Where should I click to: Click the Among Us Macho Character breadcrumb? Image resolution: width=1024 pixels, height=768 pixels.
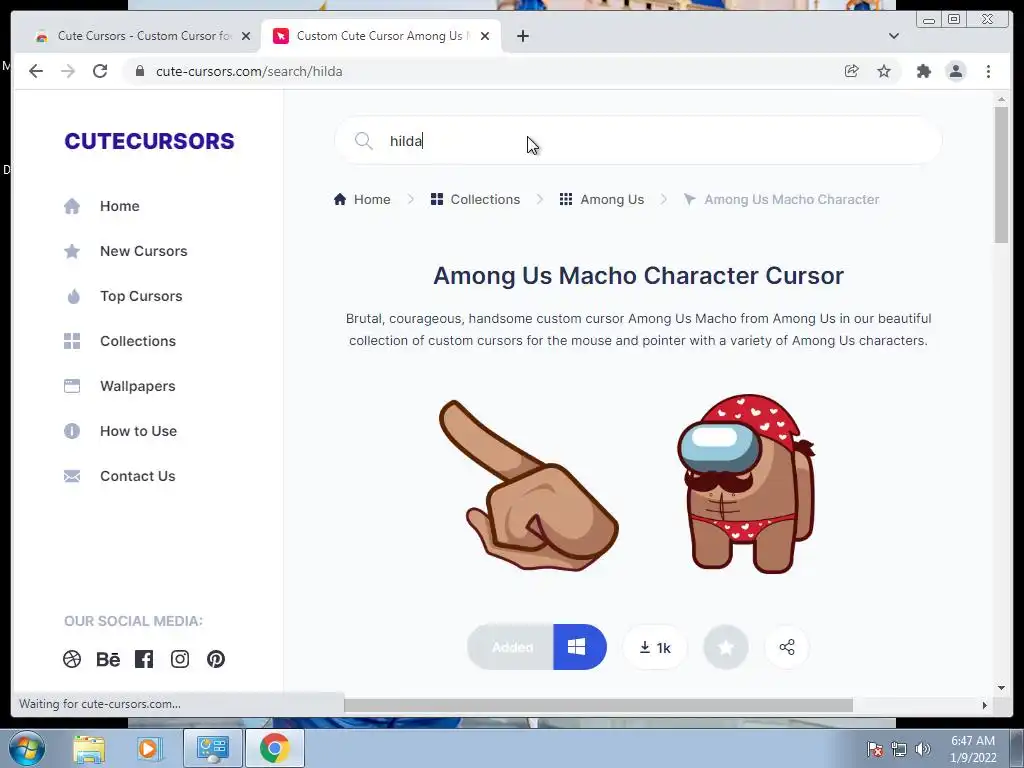click(781, 199)
